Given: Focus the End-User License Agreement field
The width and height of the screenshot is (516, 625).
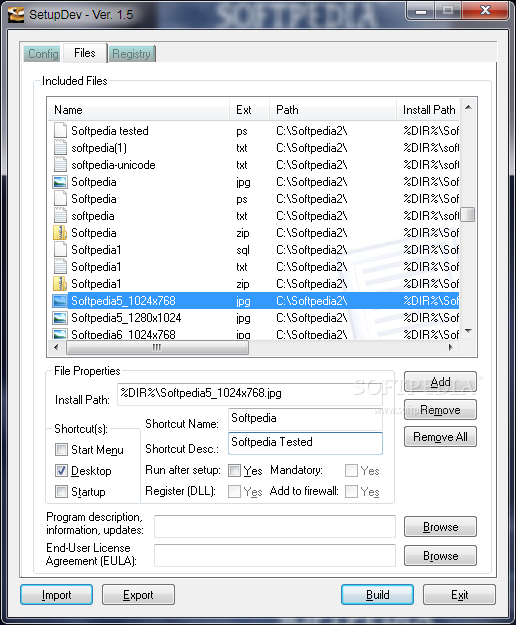Looking at the screenshot, I should pyautogui.click(x=275, y=556).
